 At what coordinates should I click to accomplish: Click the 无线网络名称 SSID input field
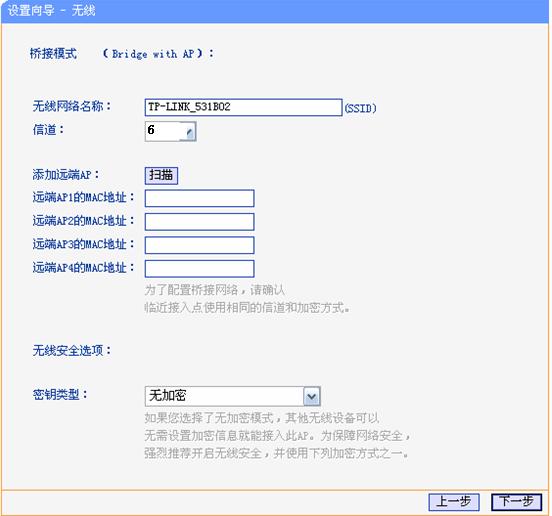(x=243, y=107)
